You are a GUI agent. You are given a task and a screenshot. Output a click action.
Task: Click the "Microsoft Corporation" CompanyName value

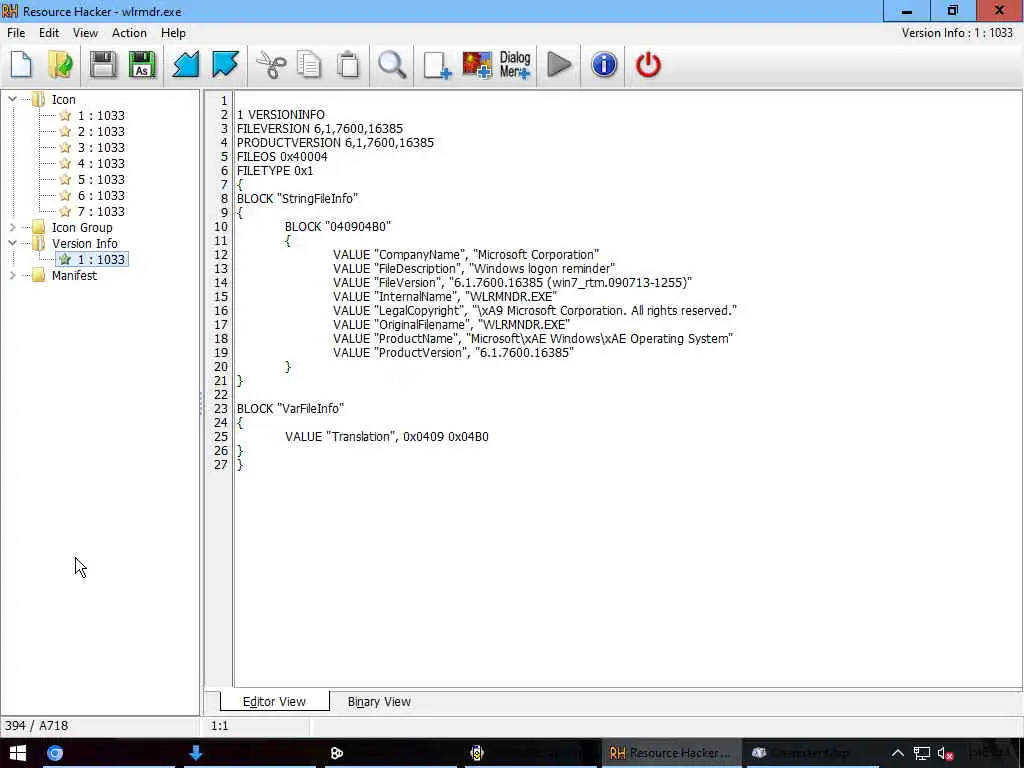pyautogui.click(x=536, y=255)
